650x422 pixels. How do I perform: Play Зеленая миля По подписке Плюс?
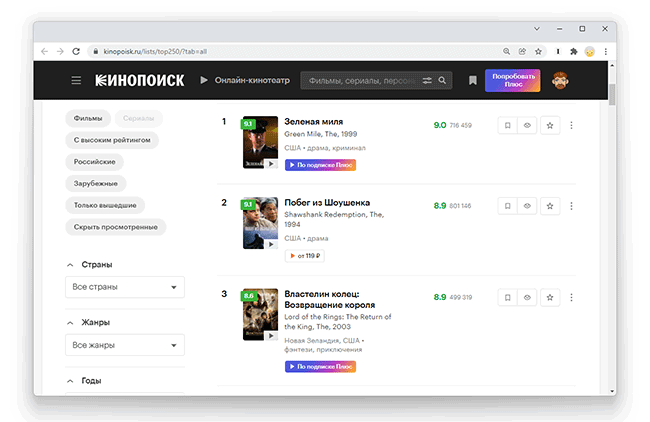pos(320,165)
